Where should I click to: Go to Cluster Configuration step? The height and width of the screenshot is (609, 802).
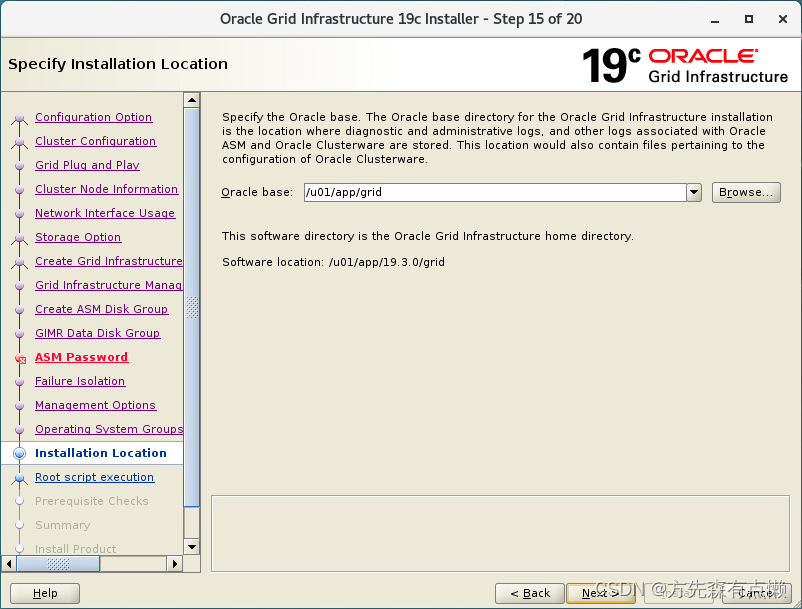click(x=96, y=141)
